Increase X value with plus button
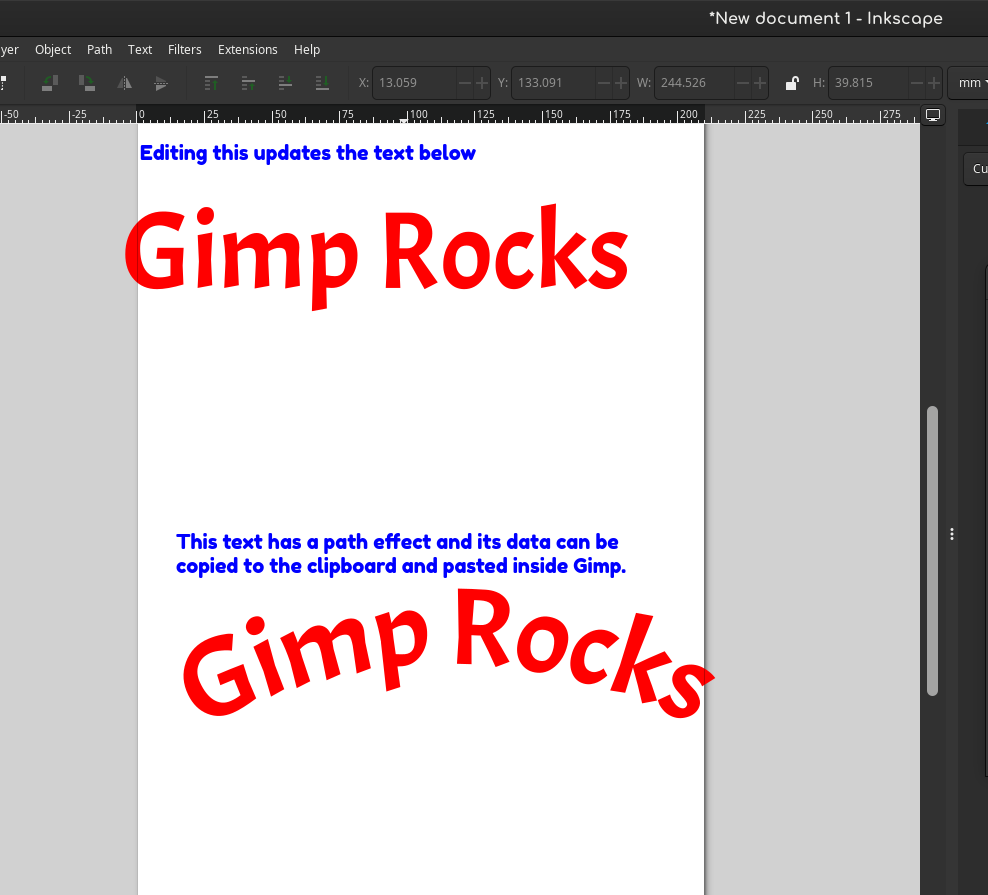This screenshot has width=988, height=895. coord(482,83)
